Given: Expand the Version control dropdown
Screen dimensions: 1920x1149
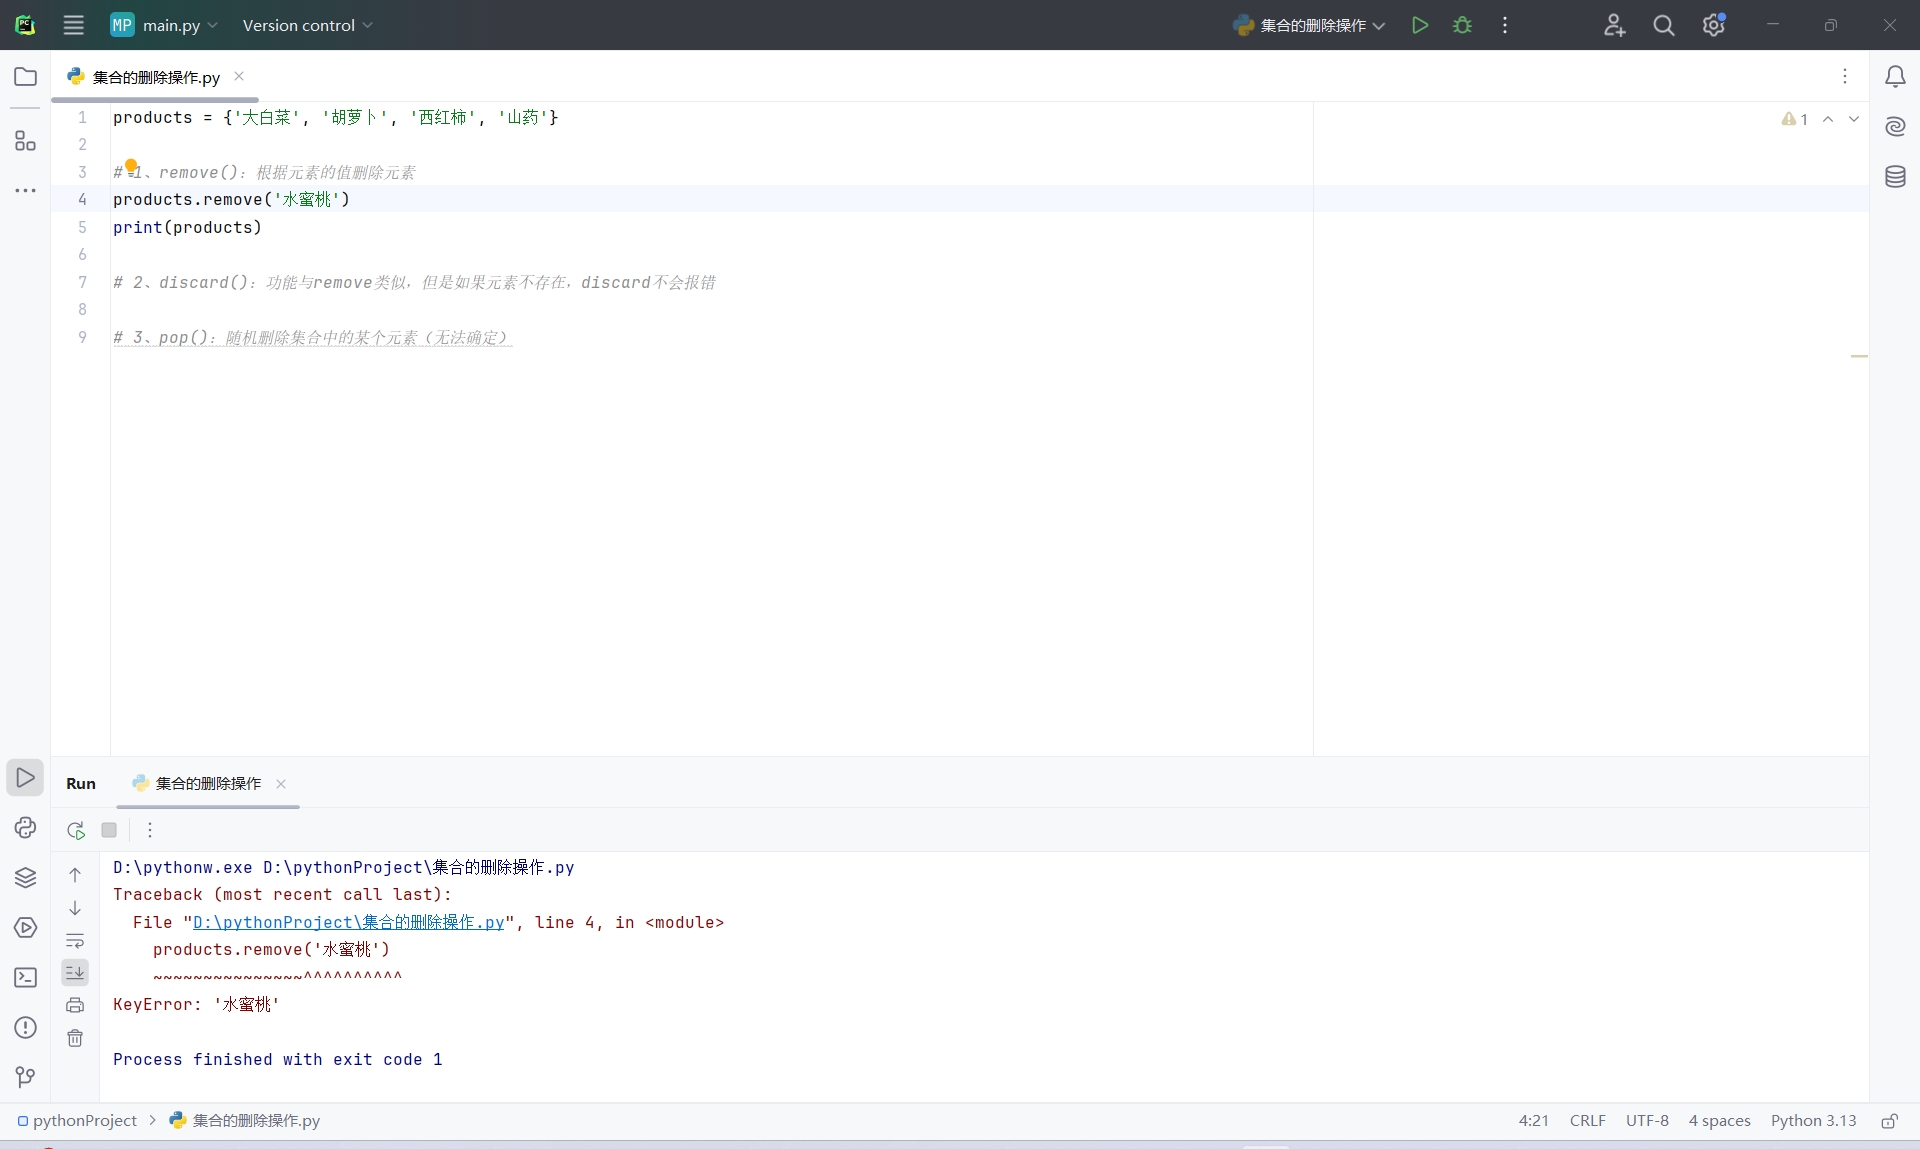Looking at the screenshot, I should coord(307,25).
